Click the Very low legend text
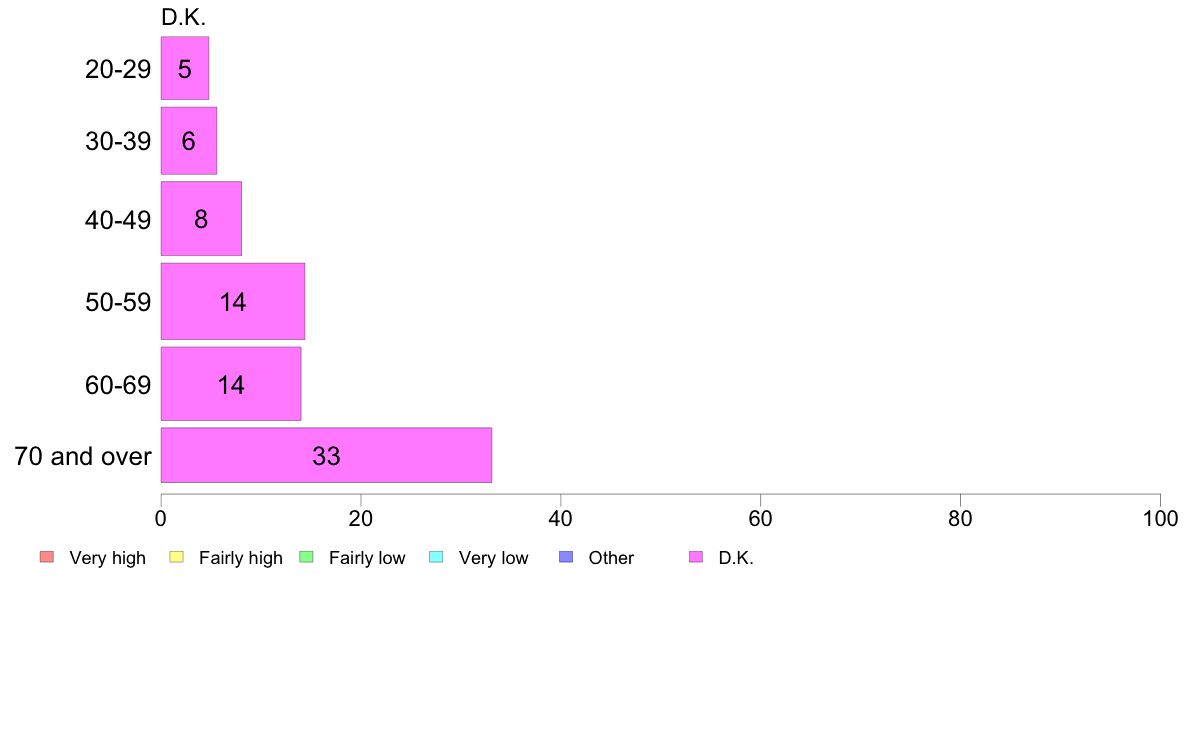 (493, 558)
